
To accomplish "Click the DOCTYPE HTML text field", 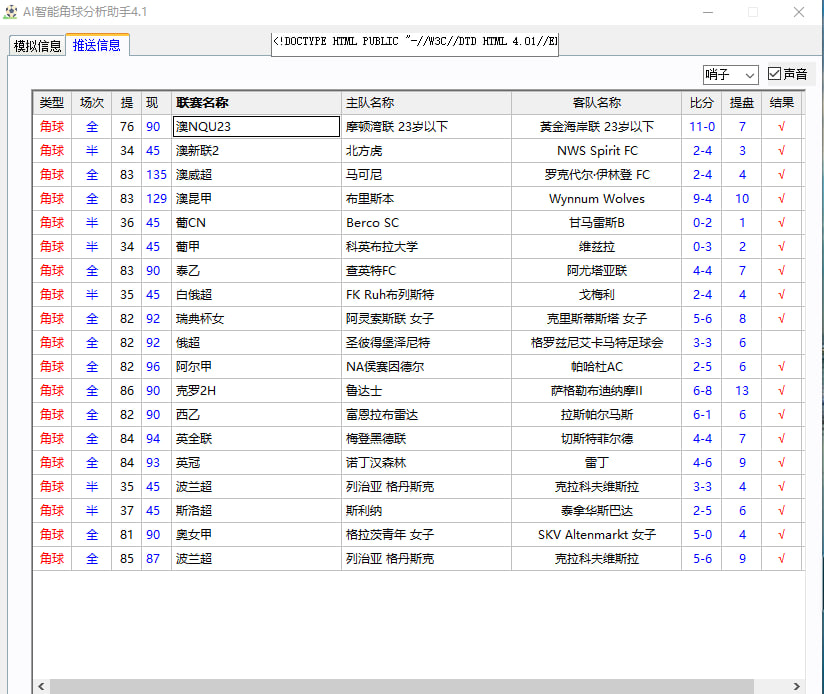I will (415, 43).
